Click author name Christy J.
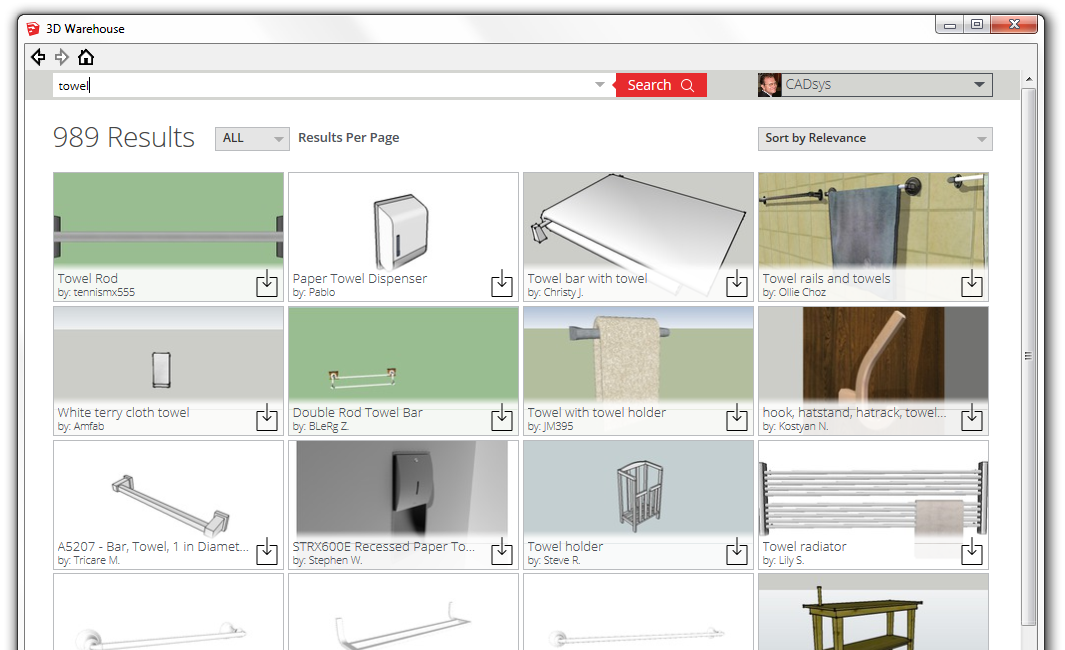The image size is (1065, 650). coord(564,293)
